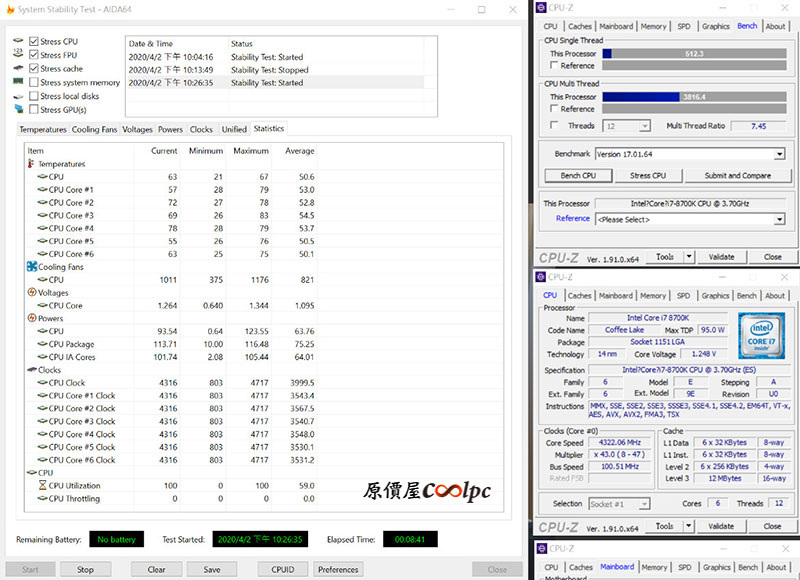Click the CPU Multi Thread Reference bar
The height and width of the screenshot is (580, 800).
tap(694, 109)
